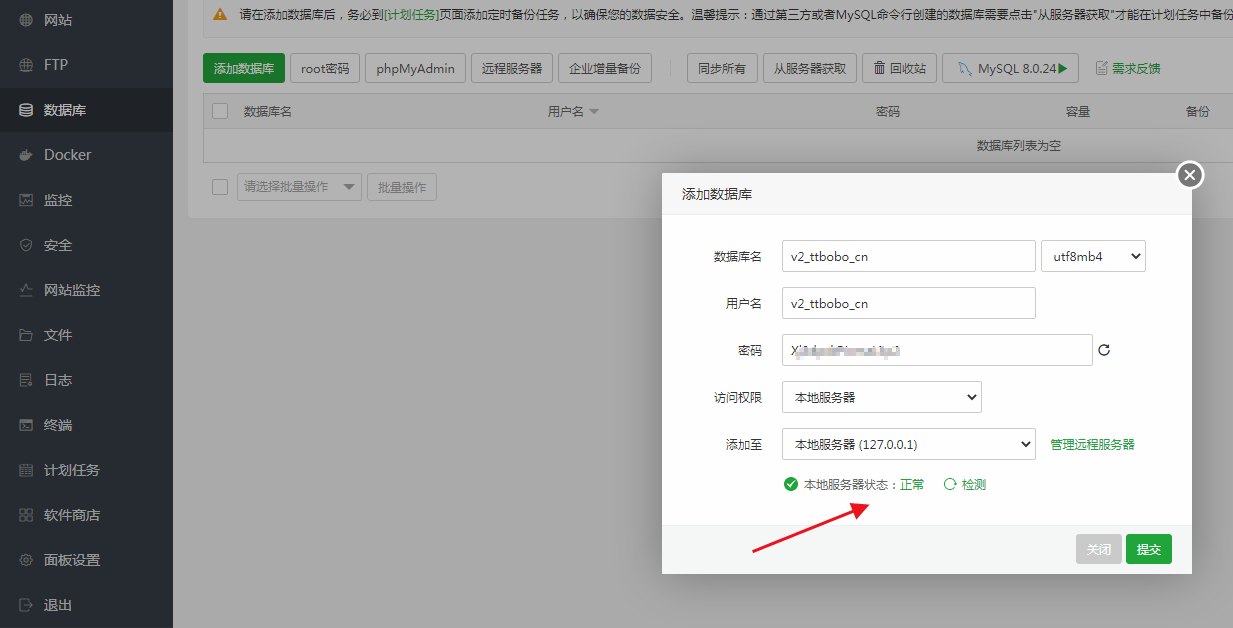Click the 用户名 input field in dialog
This screenshot has width=1233, height=628.
(x=909, y=303)
